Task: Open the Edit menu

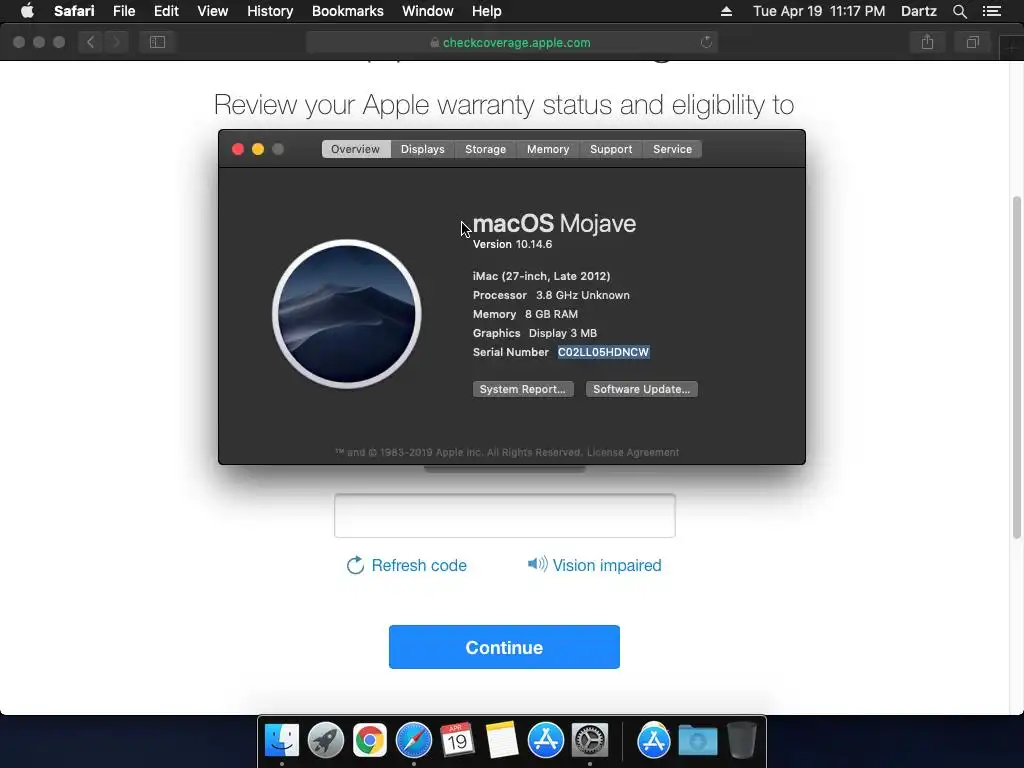Action: 166,11
